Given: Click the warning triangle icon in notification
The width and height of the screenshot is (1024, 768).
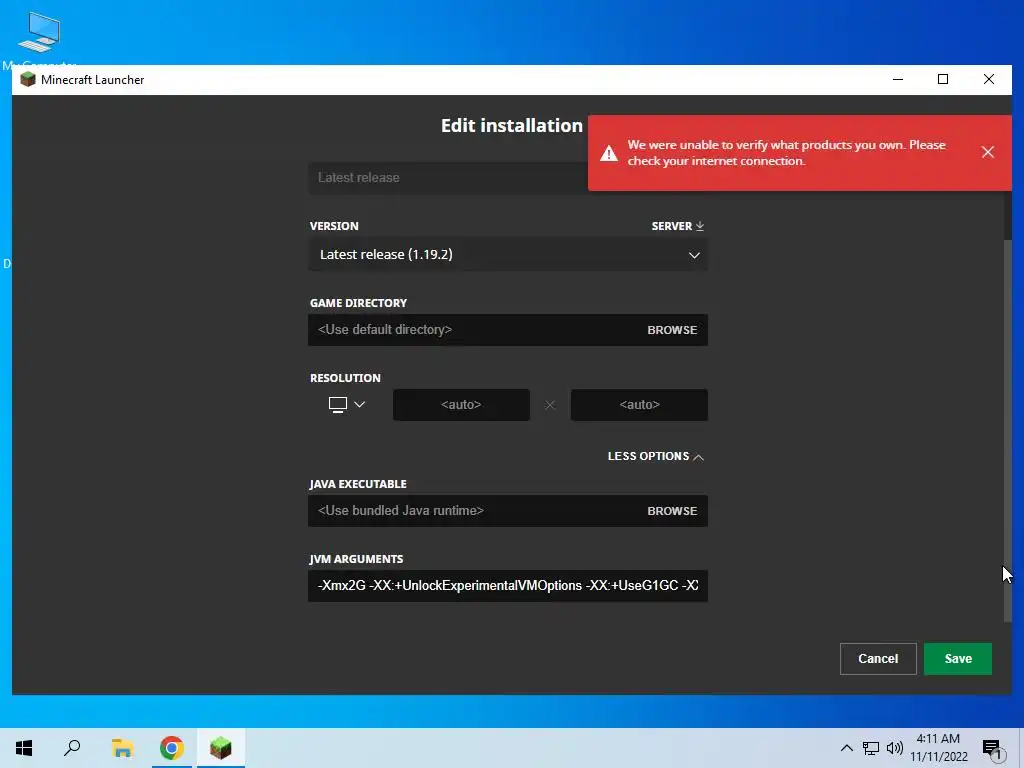Looking at the screenshot, I should [609, 153].
